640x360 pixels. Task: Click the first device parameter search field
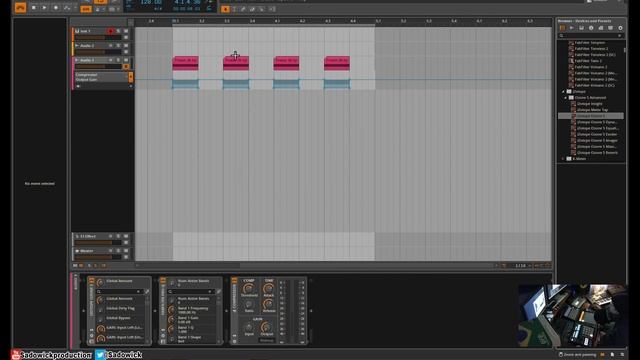tap(119, 291)
